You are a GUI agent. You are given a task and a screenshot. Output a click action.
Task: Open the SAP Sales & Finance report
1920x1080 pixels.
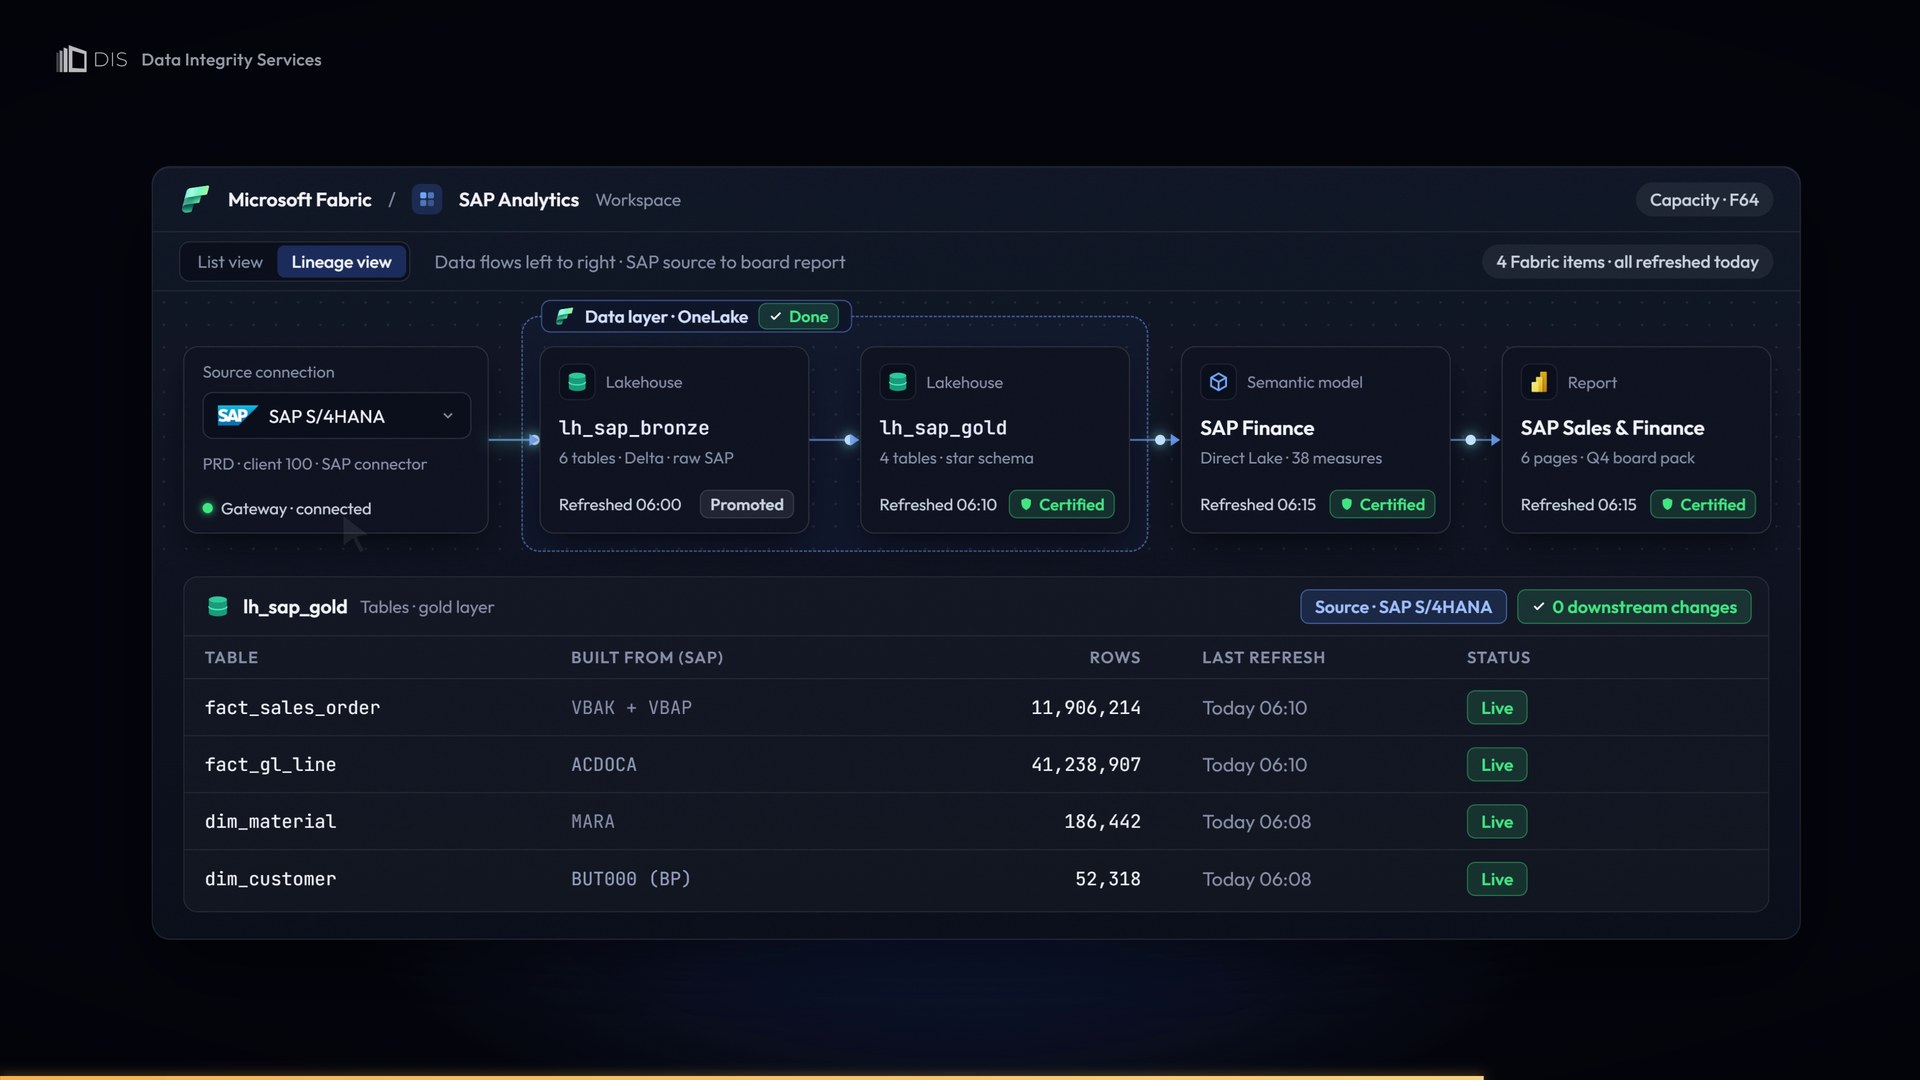pyautogui.click(x=1636, y=439)
